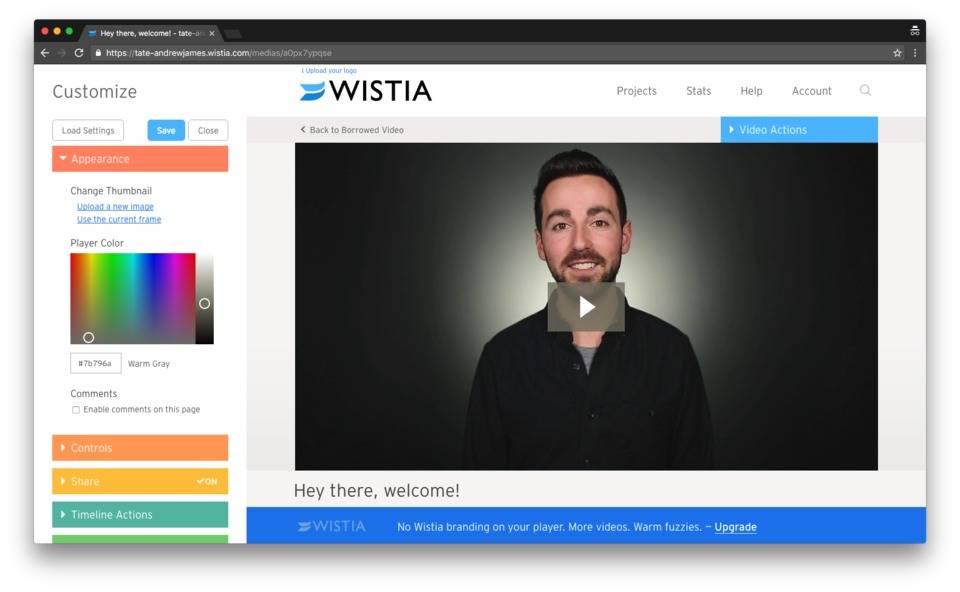This screenshot has height=592, width=960.
Task: Go back to Borrowed Video
Action: click(x=352, y=130)
